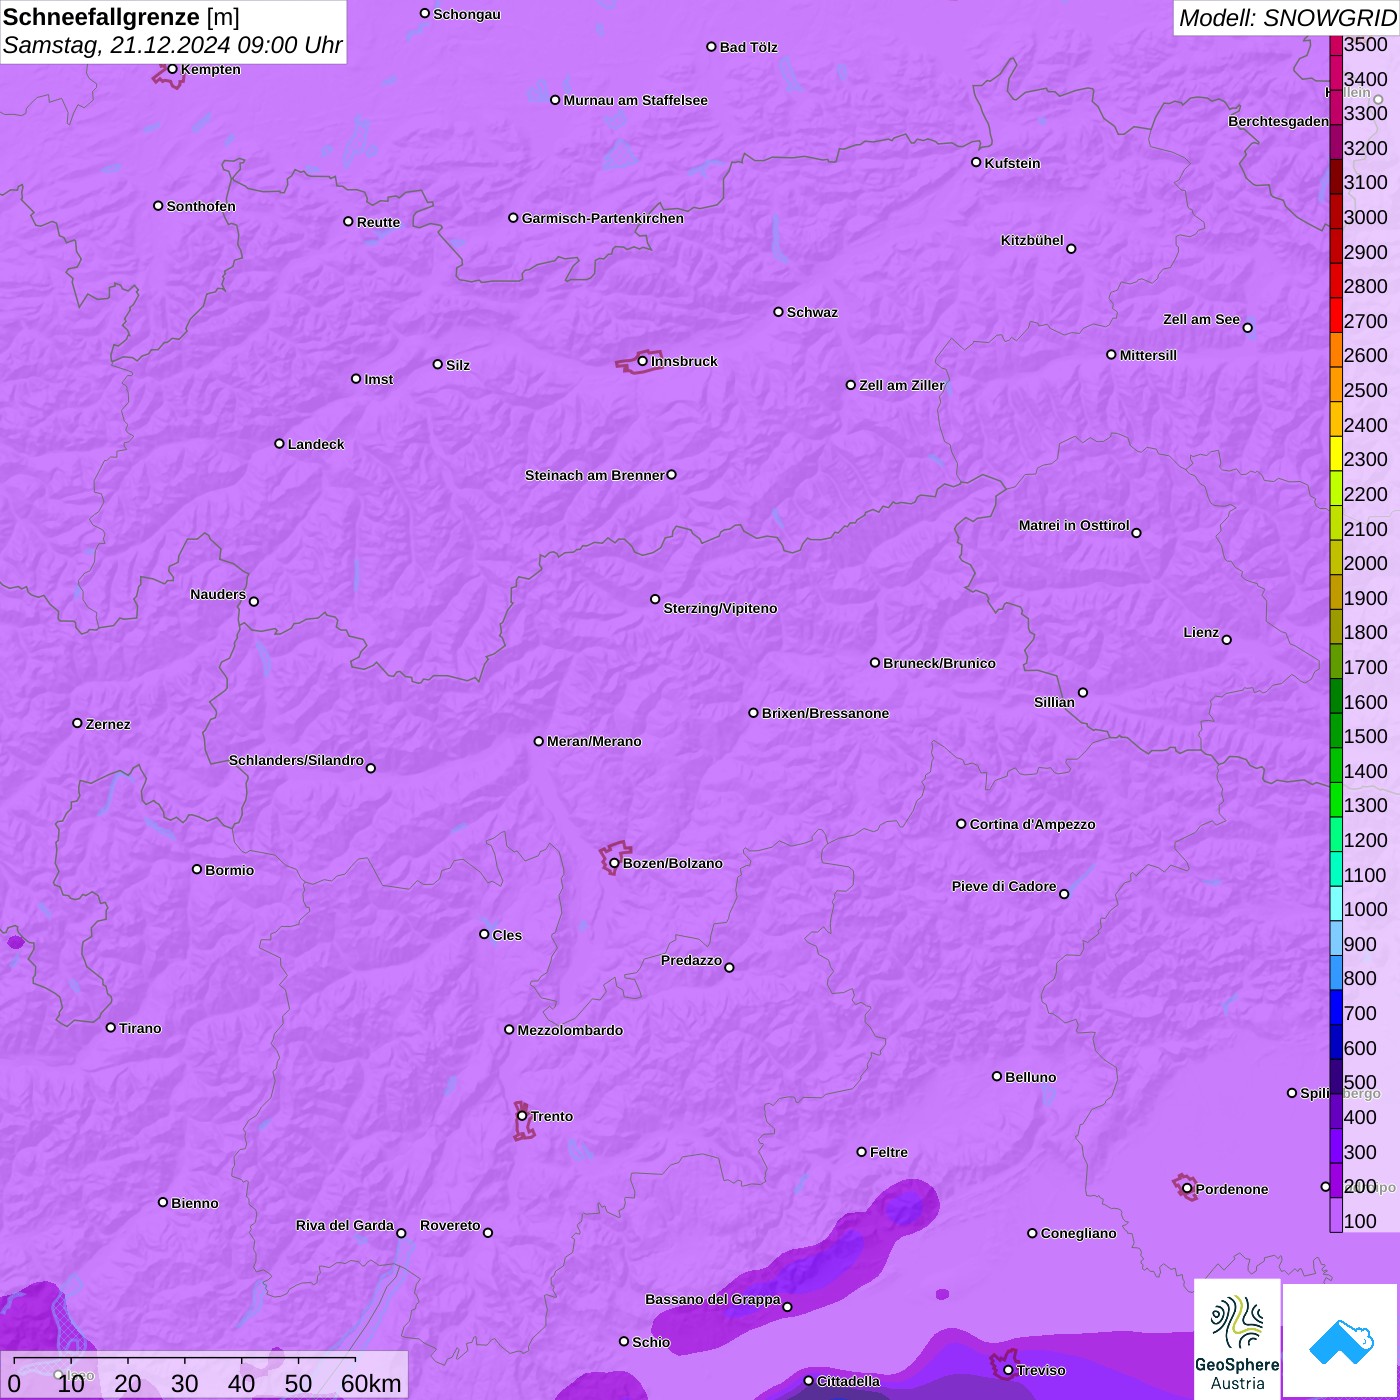The image size is (1400, 1400).
Task: Click the Imst label
Action: (379, 379)
